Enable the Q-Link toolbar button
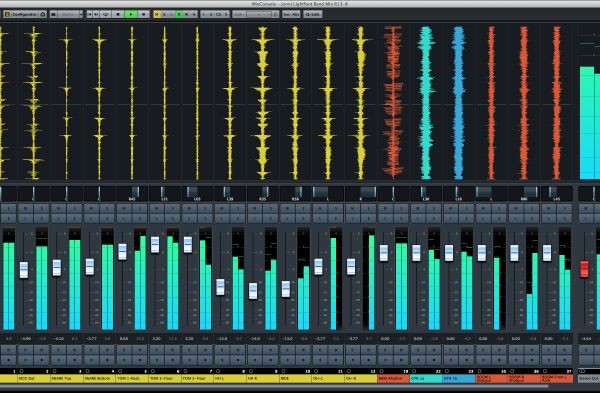 (313, 14)
